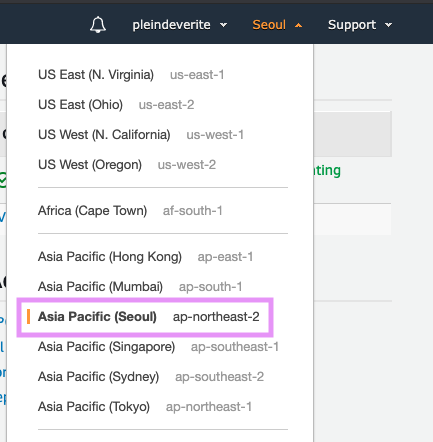Switch to Asia Pacific (Mumbai) region
The width and height of the screenshot is (433, 442).
point(140,287)
